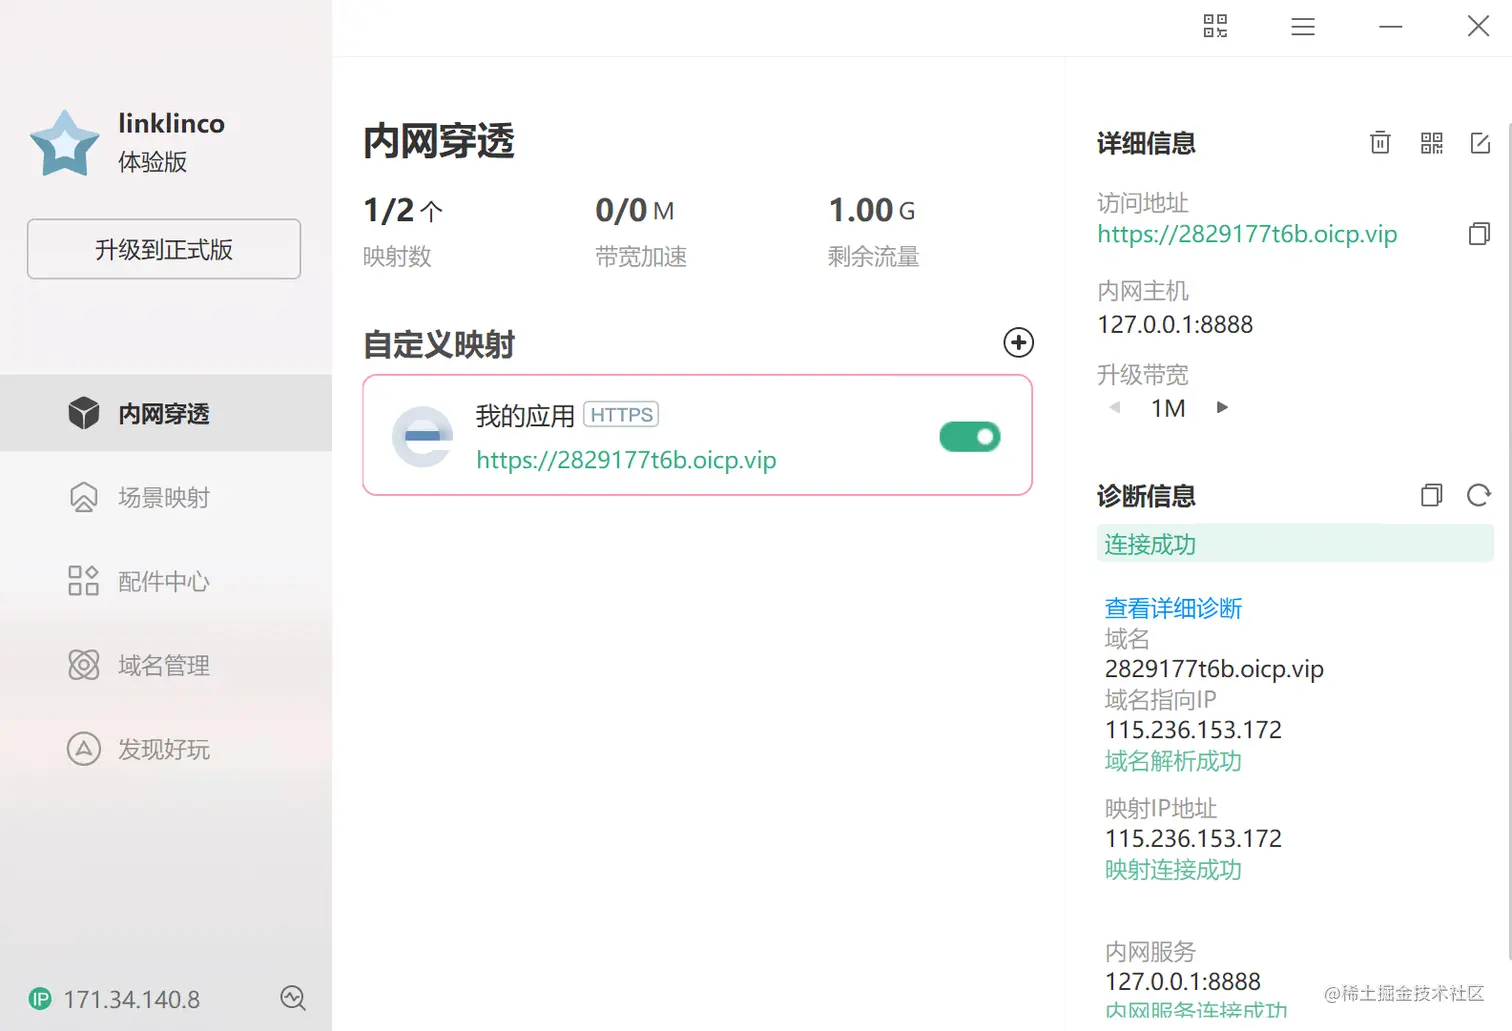The image size is (1512, 1031).
Task: Click the 映射连接成功 status text
Action: click(x=1173, y=870)
